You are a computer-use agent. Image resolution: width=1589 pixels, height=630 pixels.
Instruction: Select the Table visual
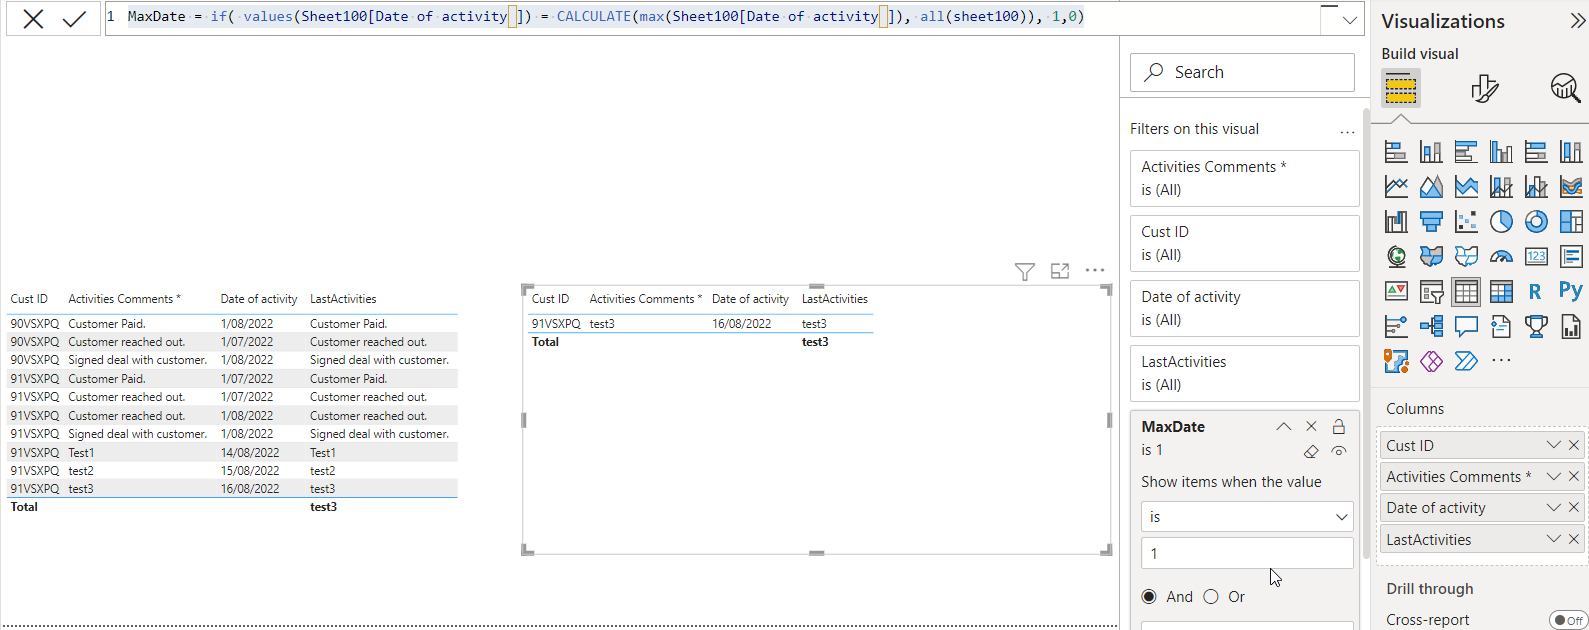point(1466,292)
